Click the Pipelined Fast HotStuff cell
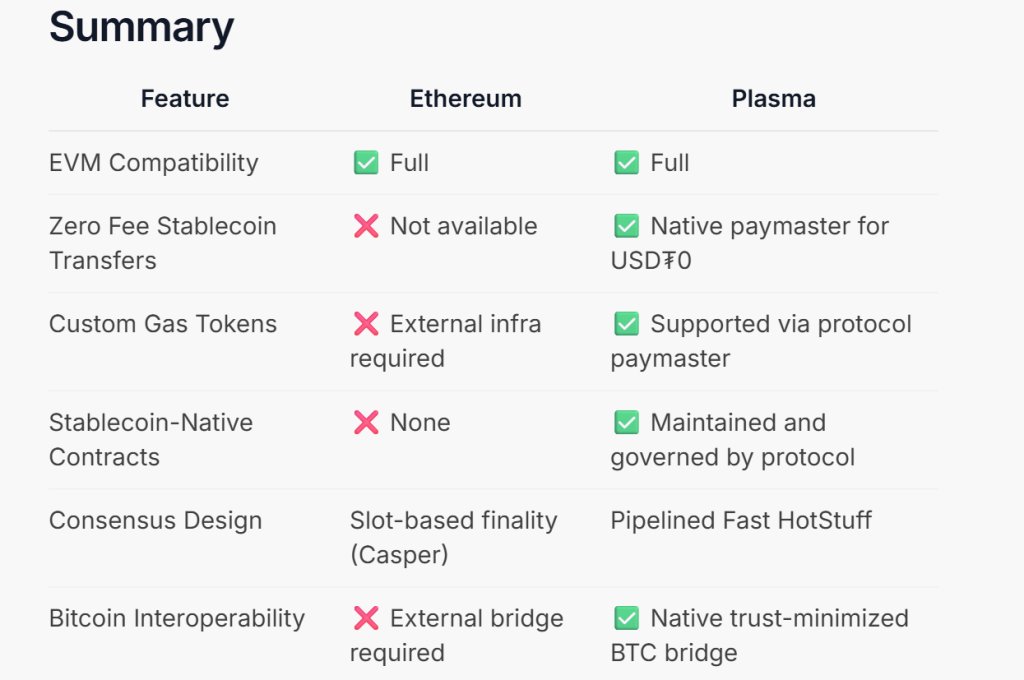The image size is (1024, 680). tap(741, 520)
